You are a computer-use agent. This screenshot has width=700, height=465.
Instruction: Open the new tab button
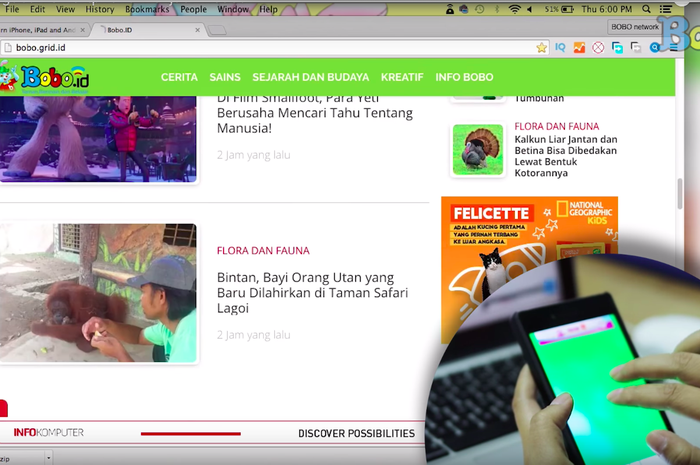coord(217,30)
